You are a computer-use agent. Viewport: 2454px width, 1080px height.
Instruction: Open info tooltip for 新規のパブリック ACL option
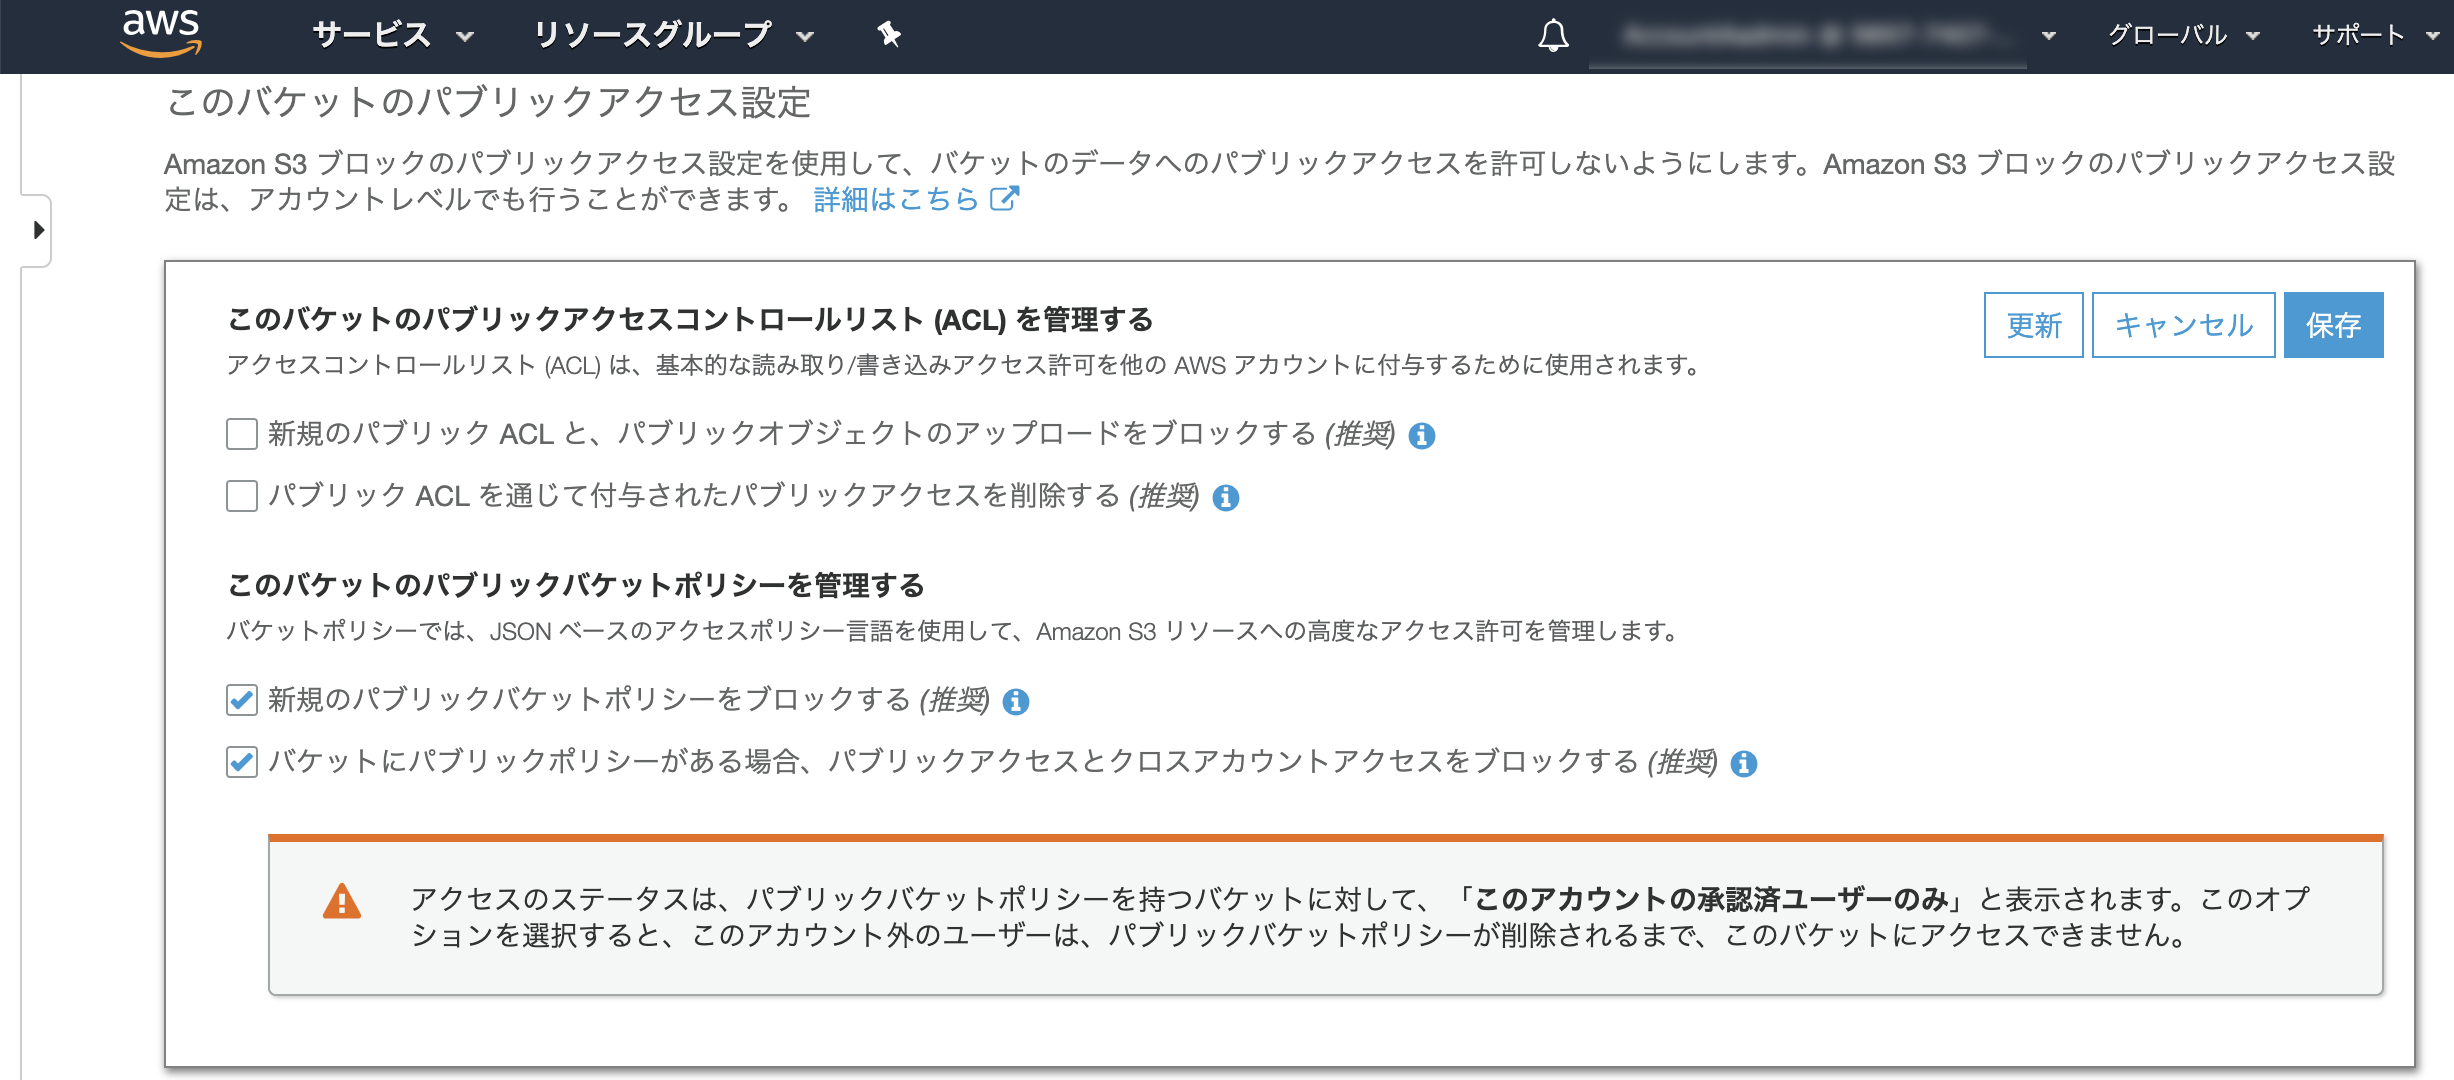click(x=1424, y=437)
